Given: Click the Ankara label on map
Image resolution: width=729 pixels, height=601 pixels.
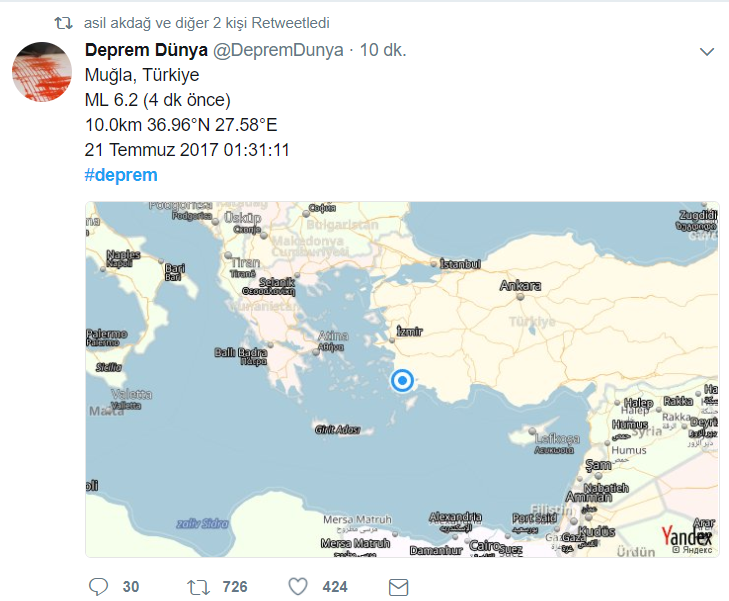Looking at the screenshot, I should (x=520, y=285).
